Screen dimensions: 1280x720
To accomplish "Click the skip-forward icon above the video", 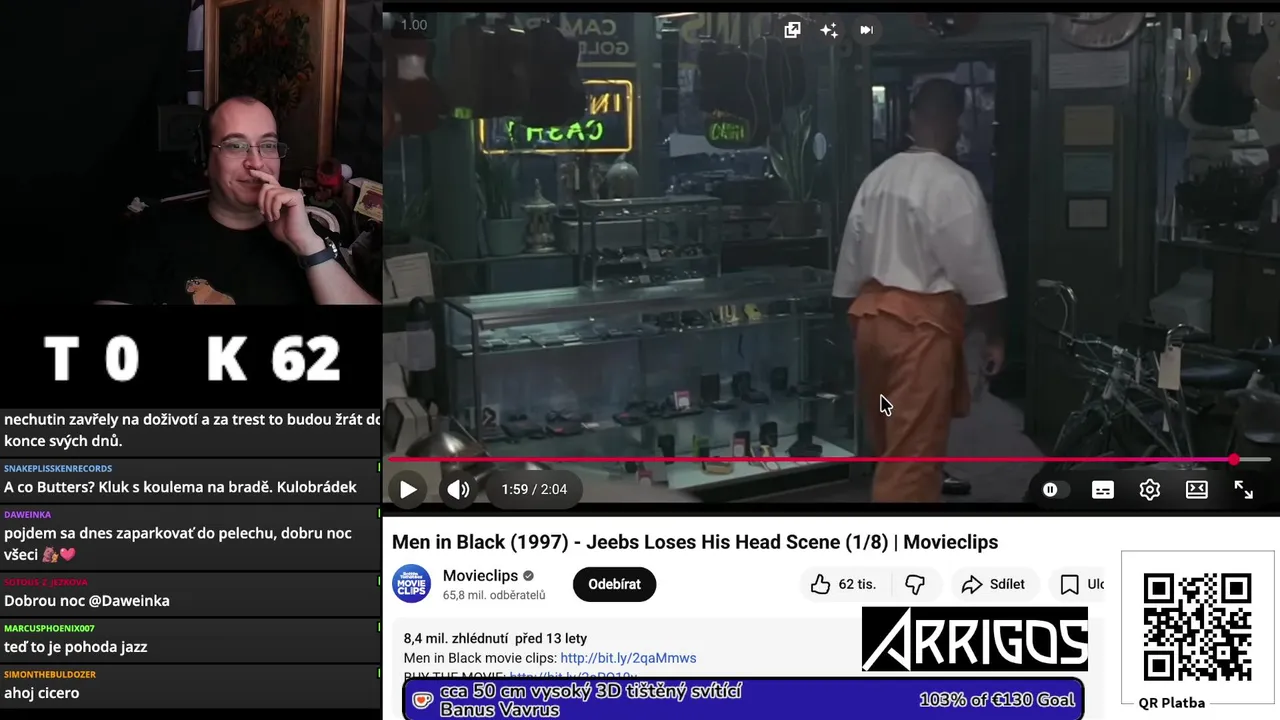I will 867,30.
